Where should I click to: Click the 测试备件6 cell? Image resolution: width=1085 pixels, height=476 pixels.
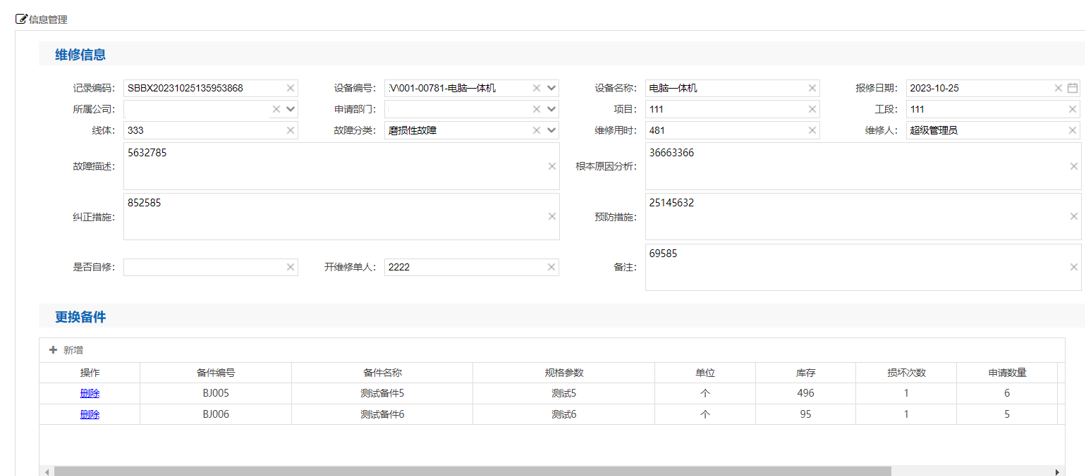click(382, 414)
